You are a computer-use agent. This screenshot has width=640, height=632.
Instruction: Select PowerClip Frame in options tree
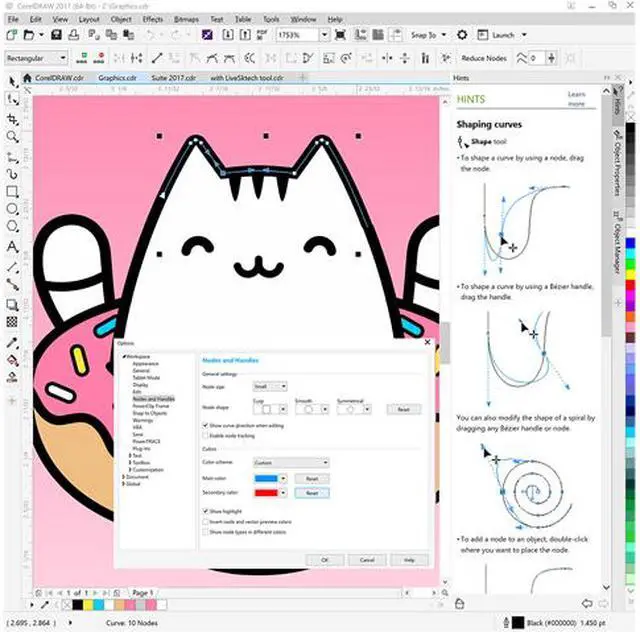coord(150,406)
